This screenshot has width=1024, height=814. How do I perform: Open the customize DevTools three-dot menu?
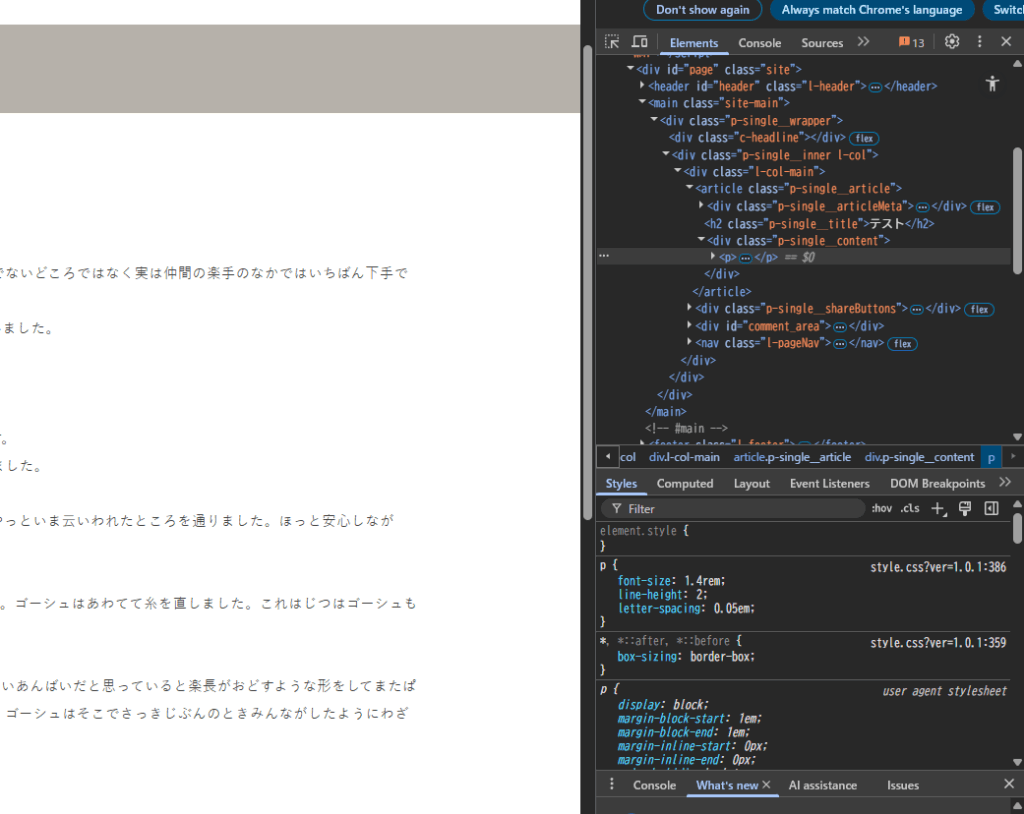coord(979,41)
